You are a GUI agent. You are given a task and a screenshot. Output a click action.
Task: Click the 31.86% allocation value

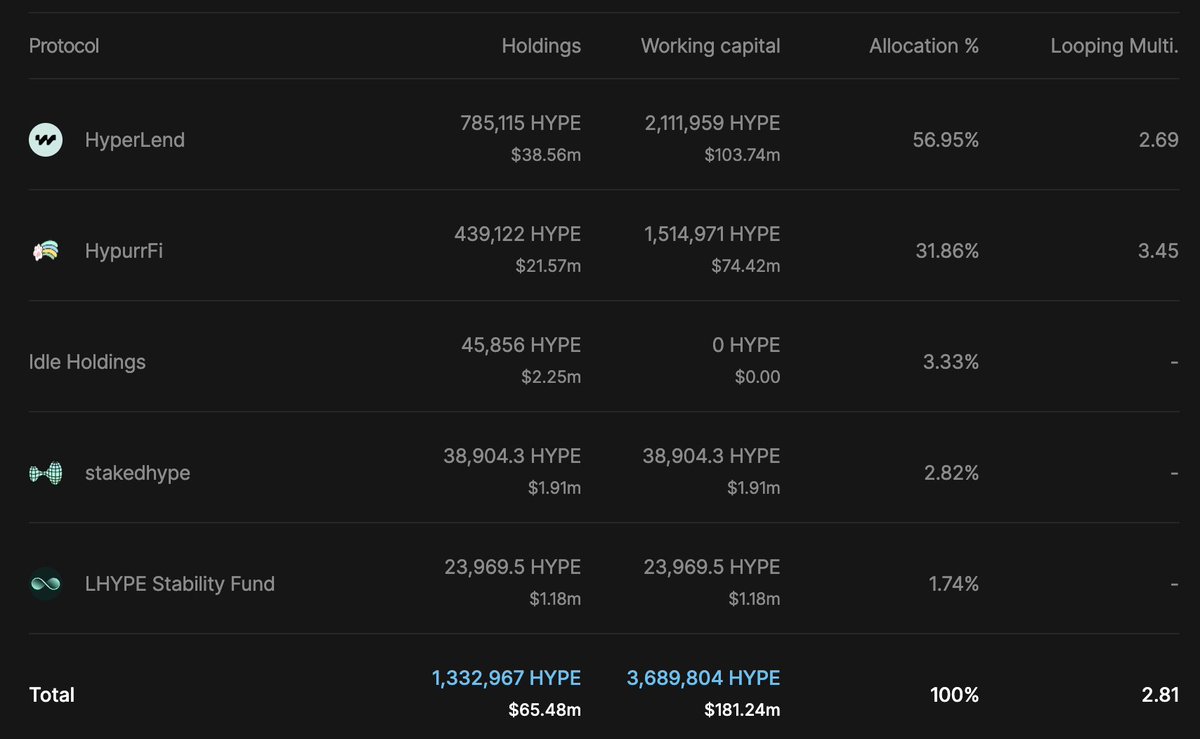[x=947, y=251]
